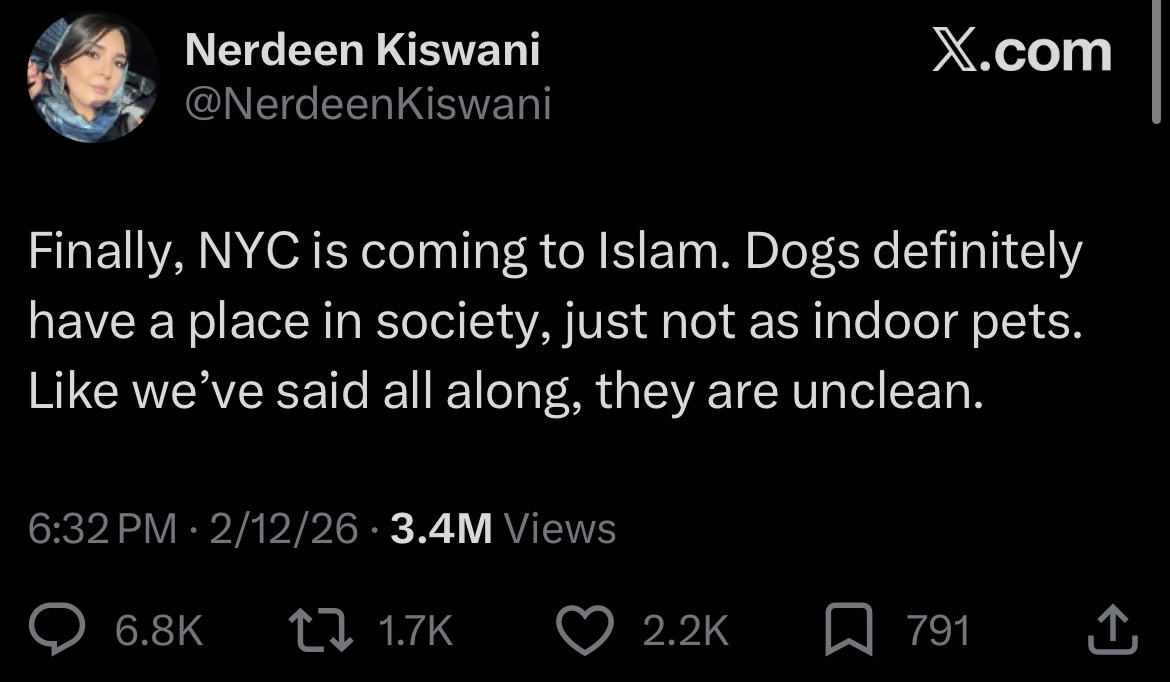
Task: Click the 1.7K reposts count
Action: click(x=415, y=631)
